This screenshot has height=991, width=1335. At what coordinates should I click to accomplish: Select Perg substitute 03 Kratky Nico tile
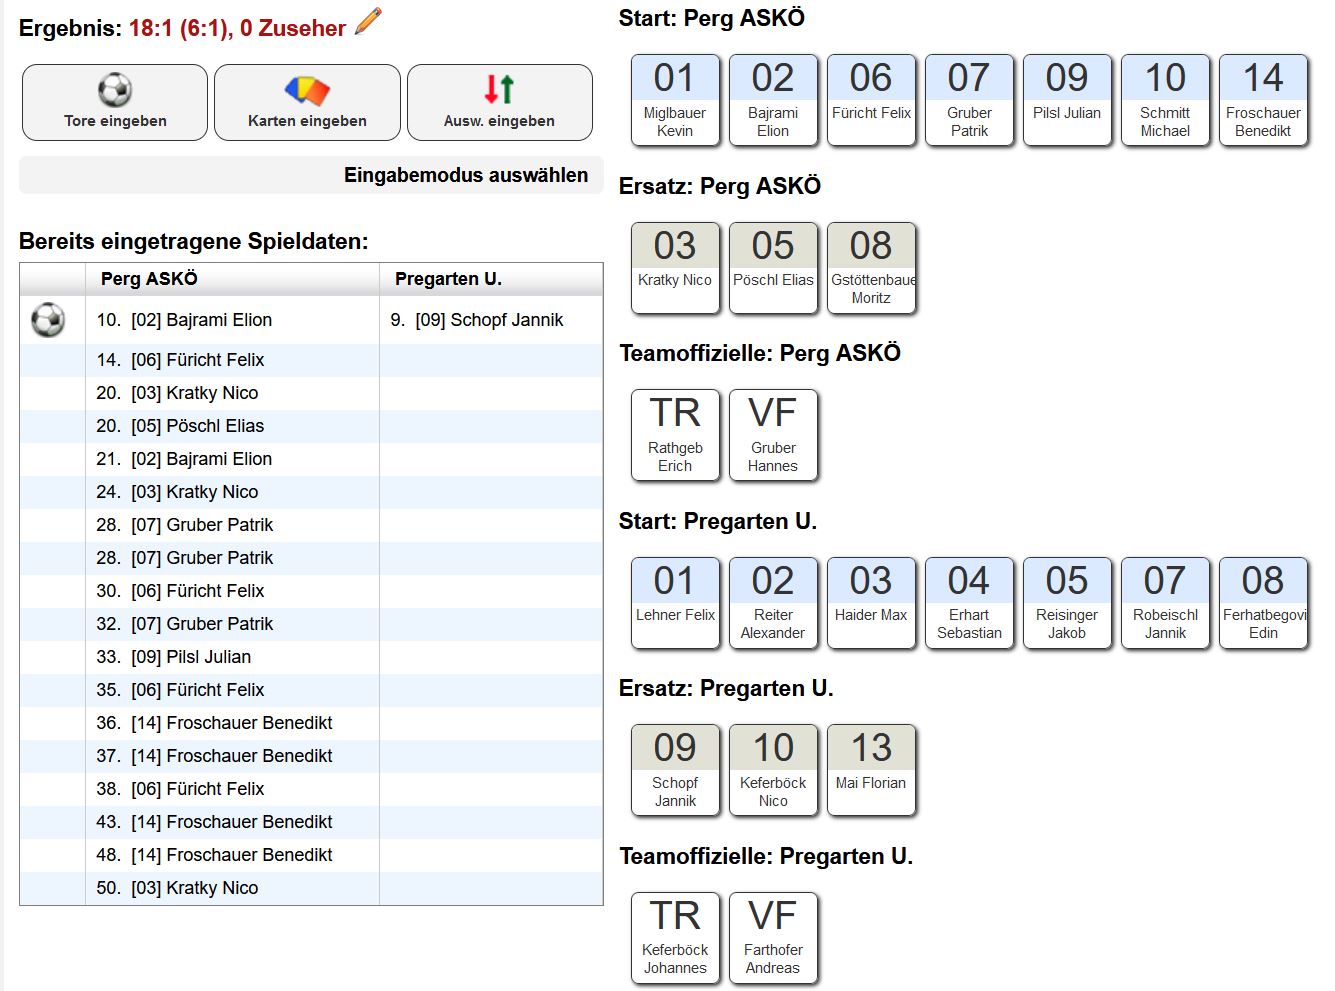675,268
